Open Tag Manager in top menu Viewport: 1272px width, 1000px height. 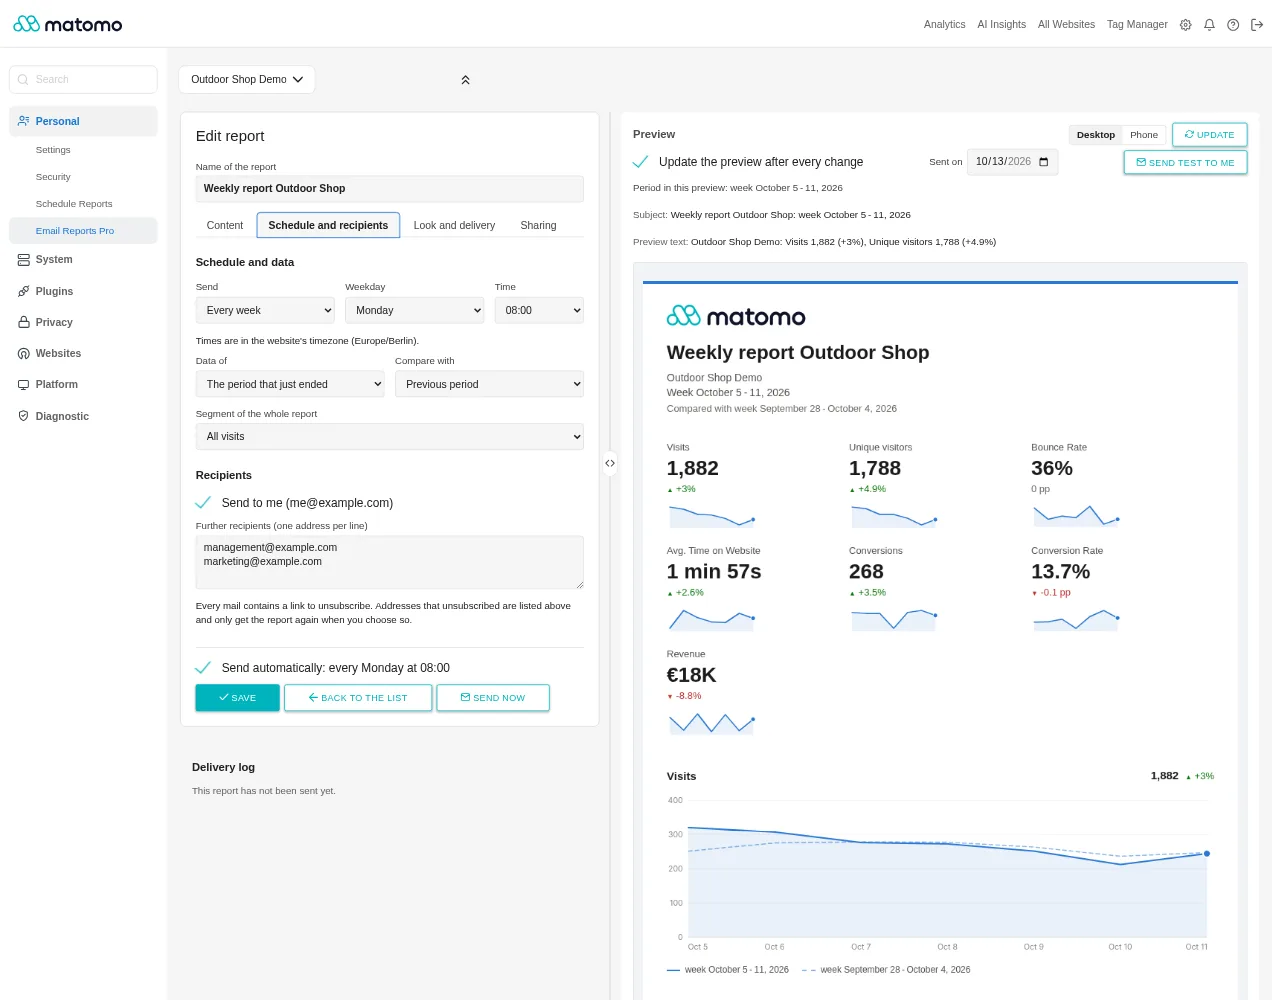coord(1137,25)
